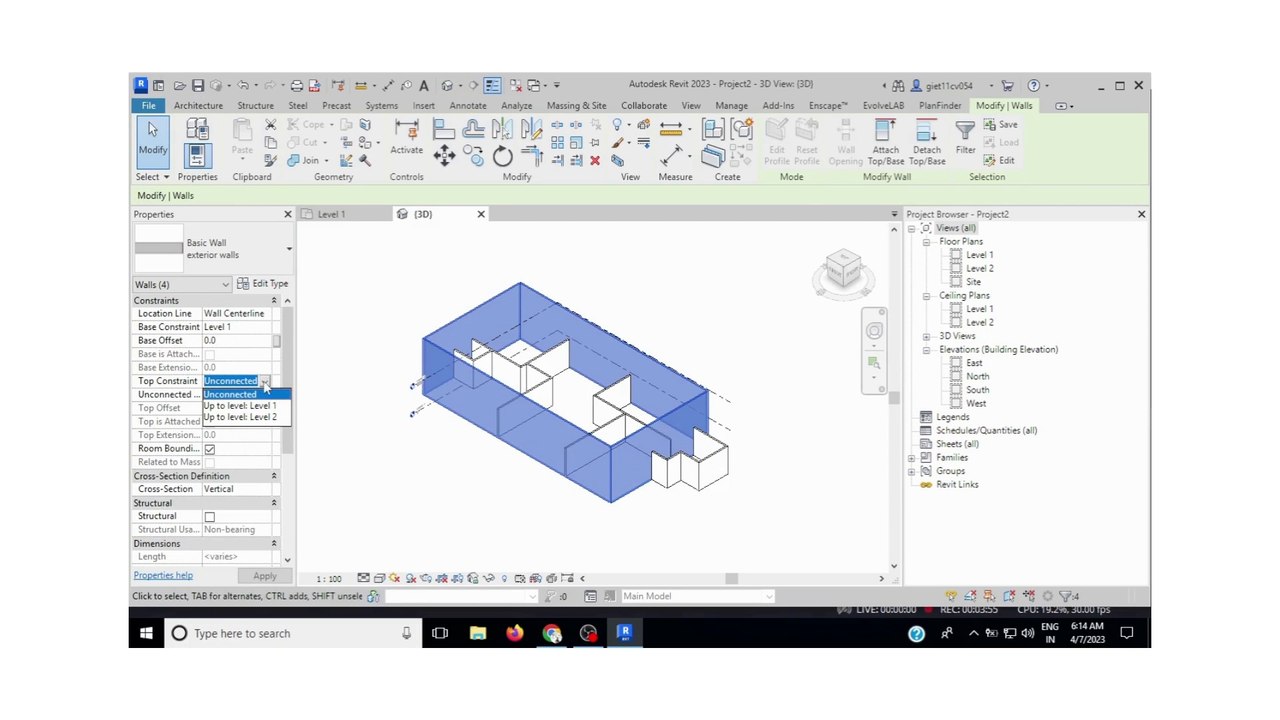
Task: Select the Move tool
Action: [444, 156]
